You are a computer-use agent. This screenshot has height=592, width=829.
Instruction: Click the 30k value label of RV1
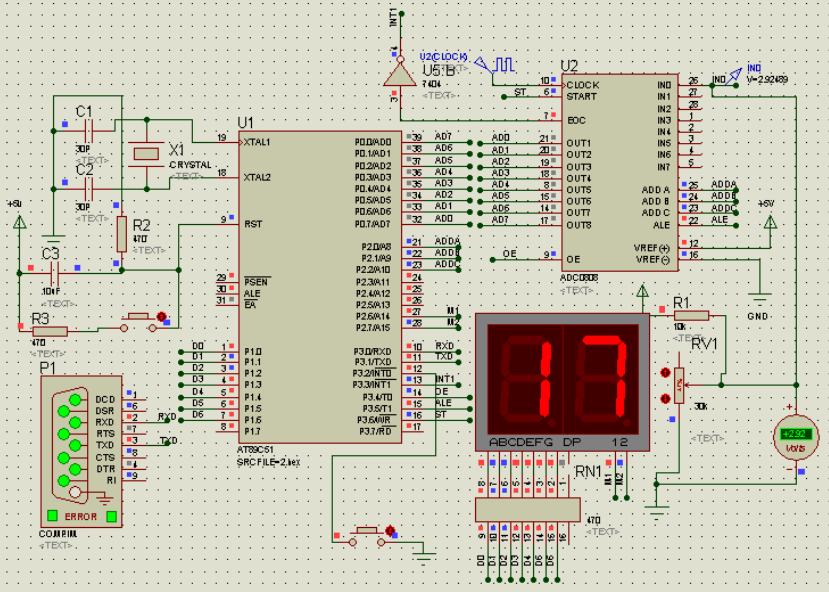click(x=701, y=406)
